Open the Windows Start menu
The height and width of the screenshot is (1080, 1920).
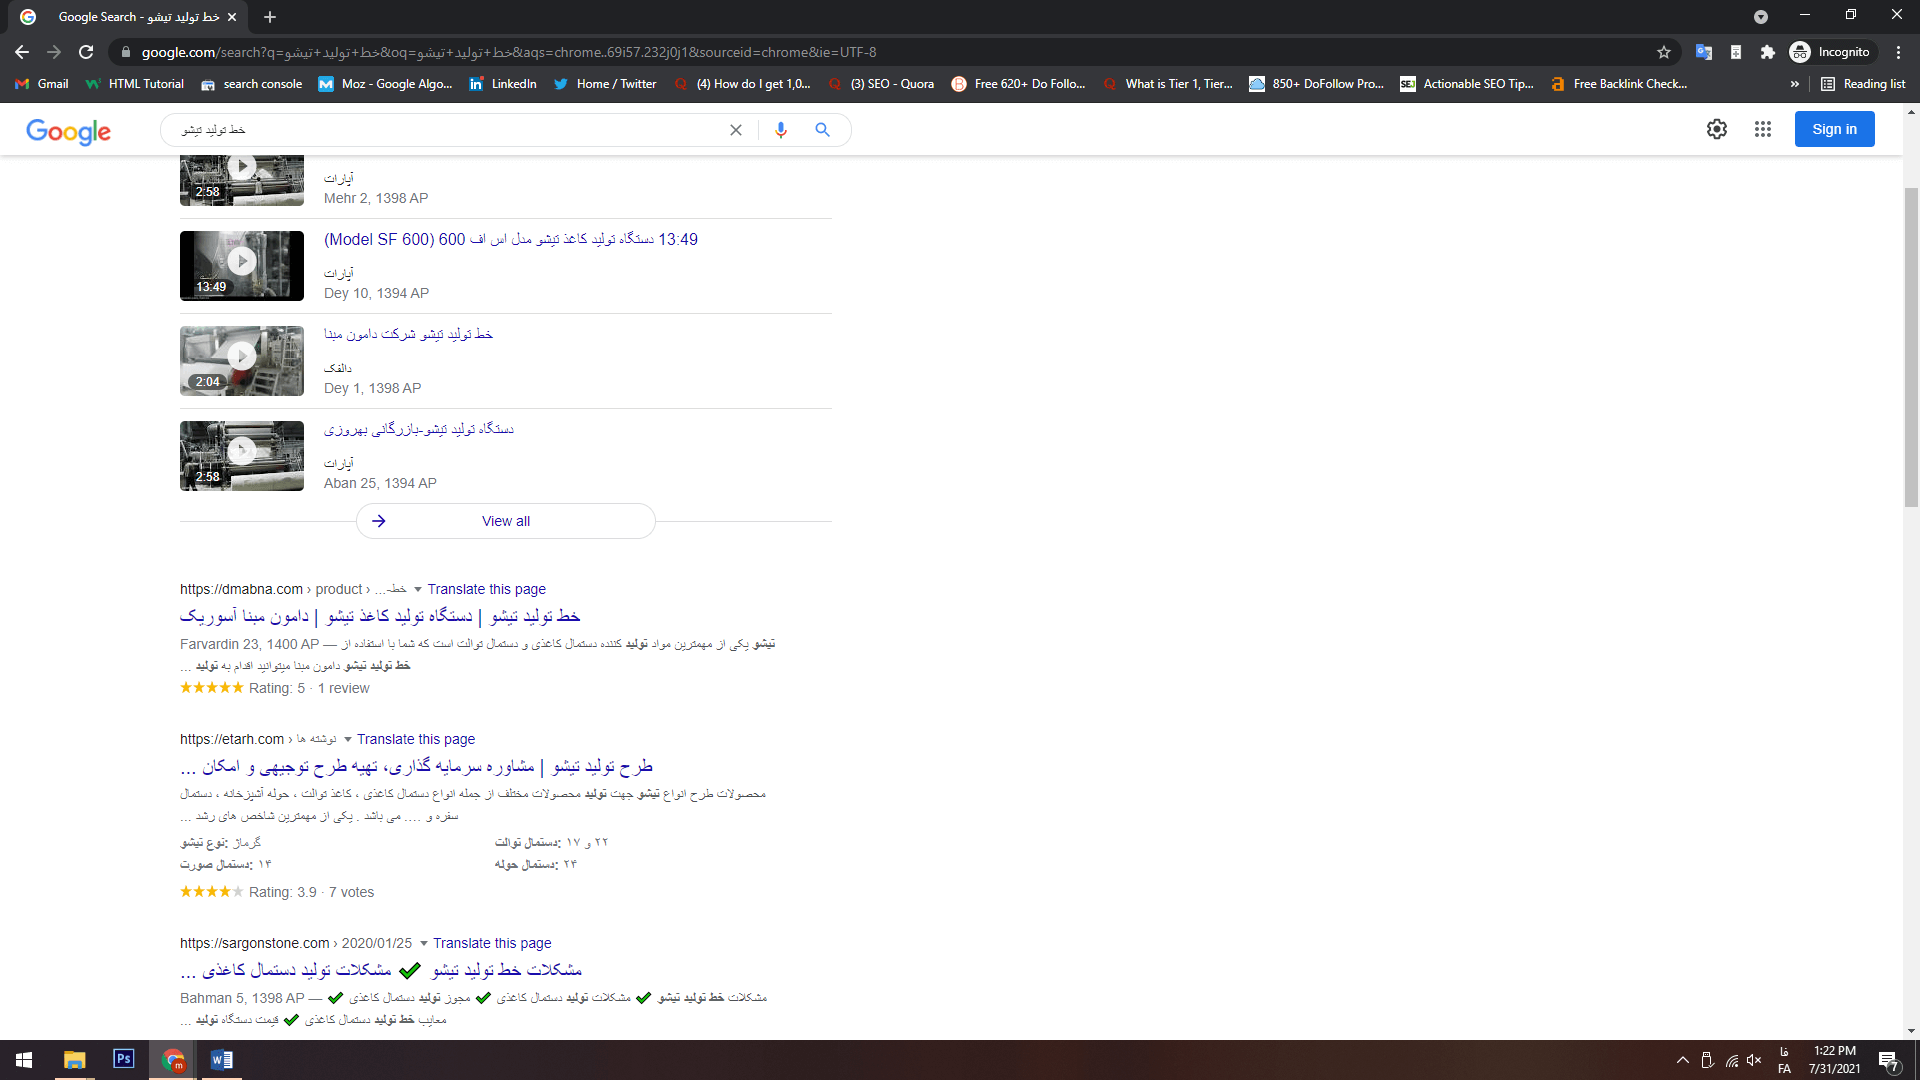point(24,1060)
